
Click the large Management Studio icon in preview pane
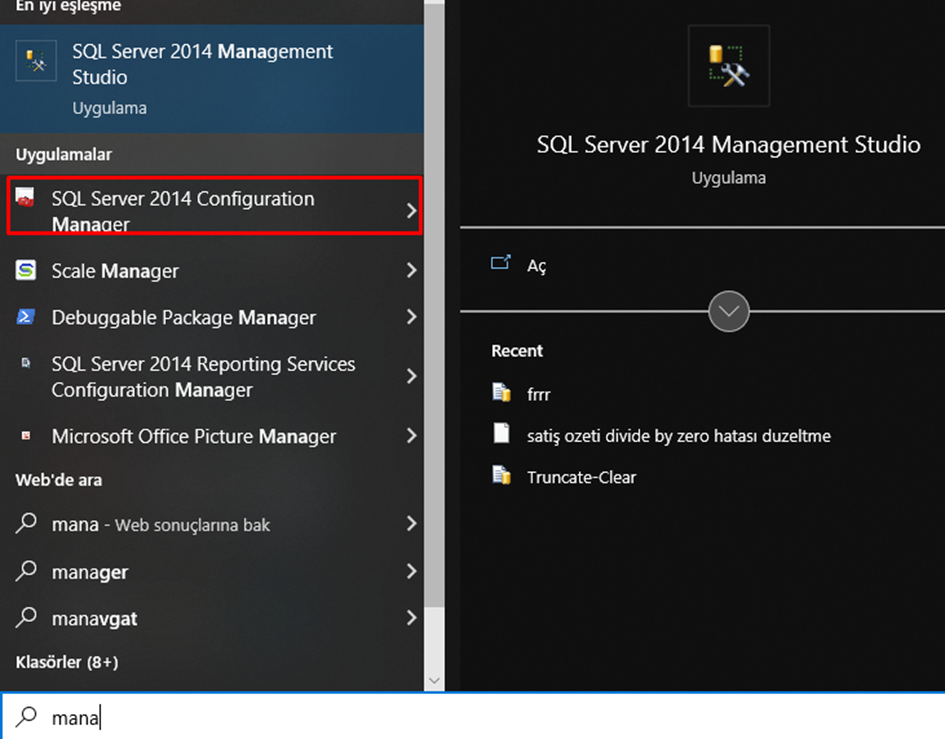point(729,66)
